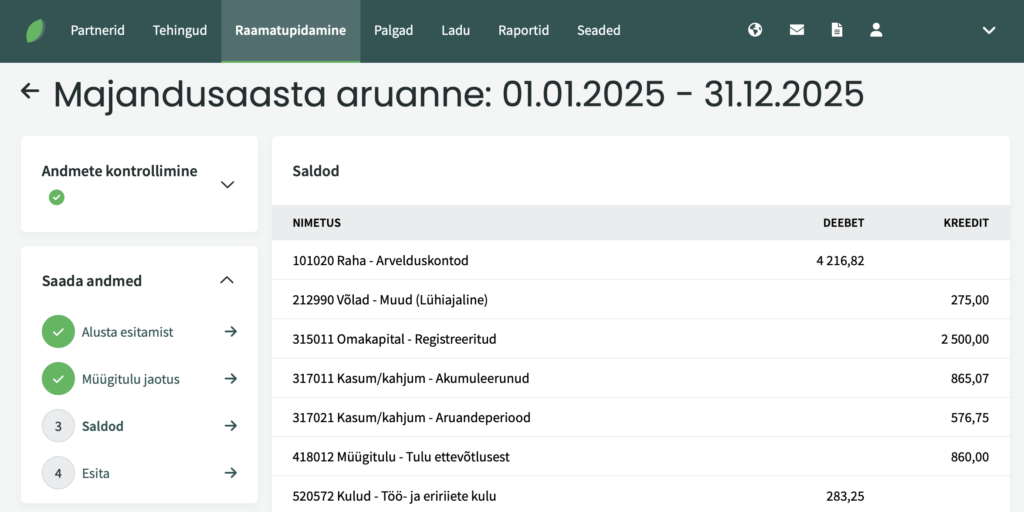Click Alusta esitamist green check circle
1024x512 pixels.
(58, 332)
